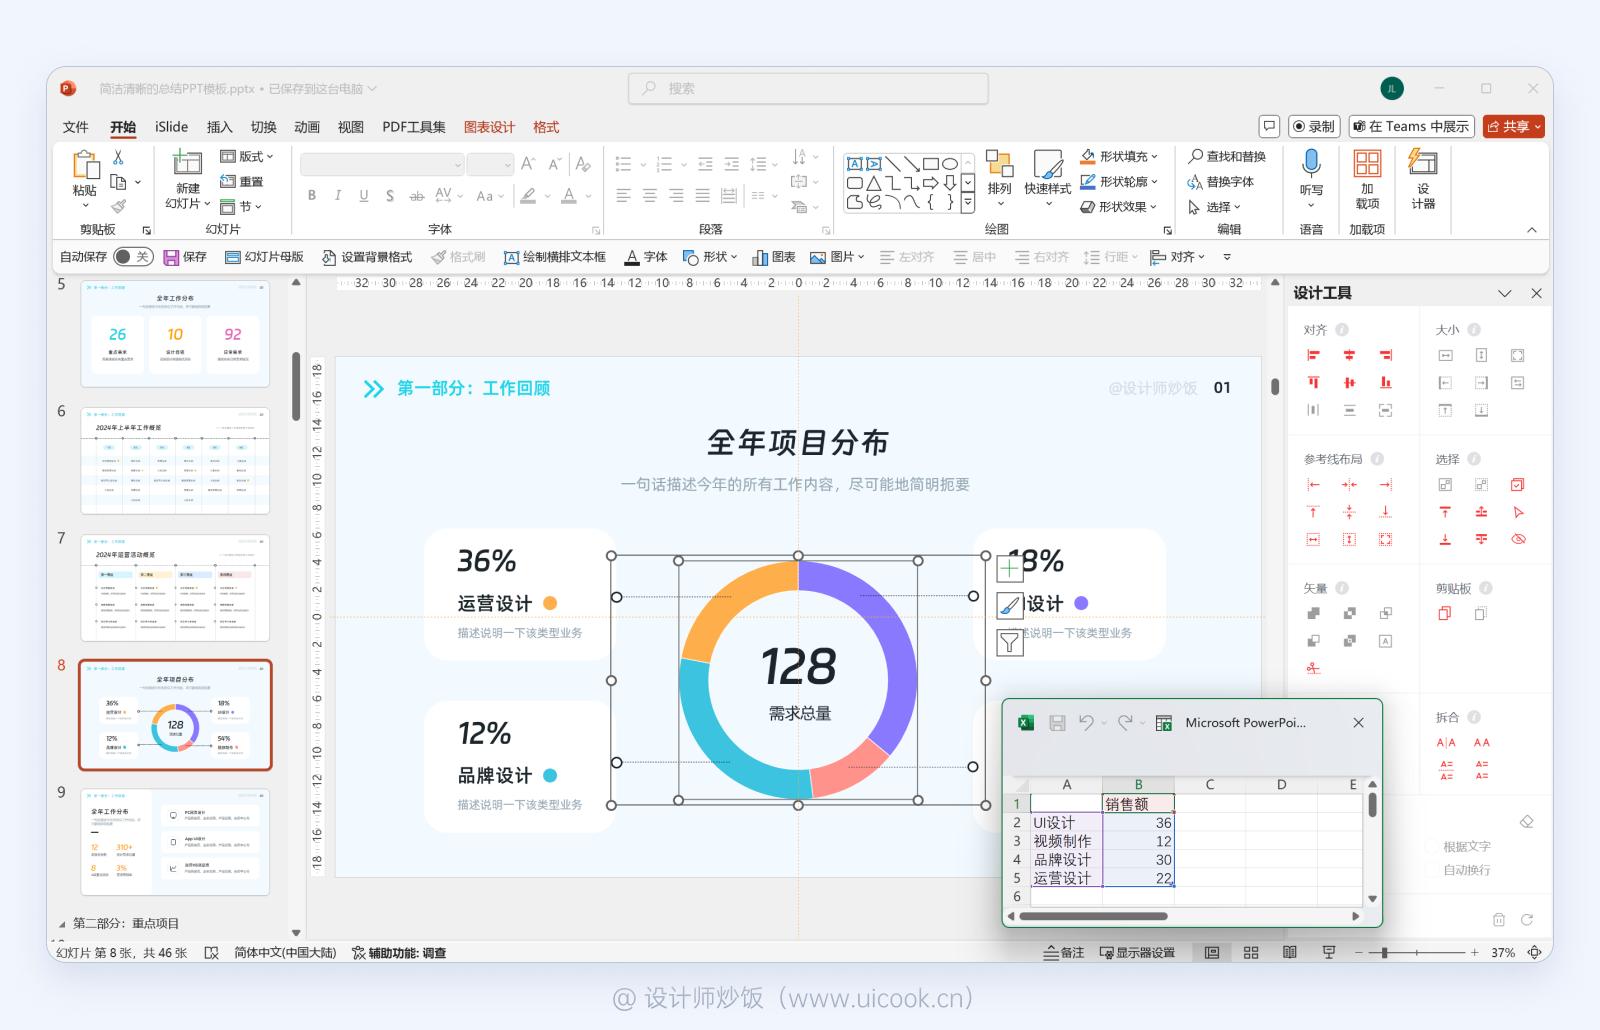The image size is (1600, 1030).
Task: Apply Bold formatting with the B button
Action: (312, 195)
